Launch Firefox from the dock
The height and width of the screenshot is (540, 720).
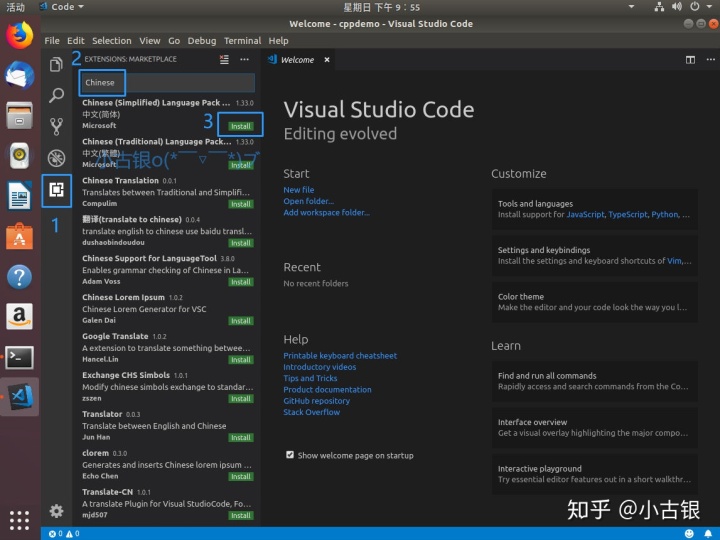19,35
